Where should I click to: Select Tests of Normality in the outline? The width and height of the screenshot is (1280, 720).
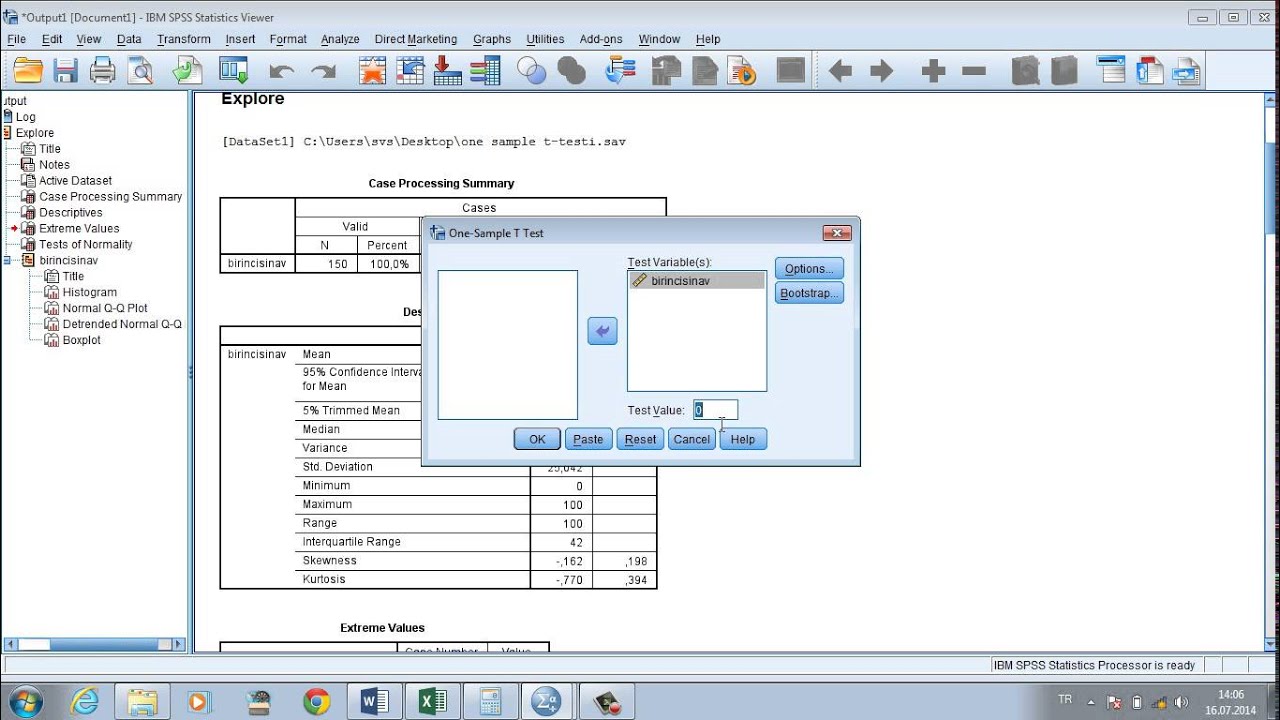click(85, 244)
